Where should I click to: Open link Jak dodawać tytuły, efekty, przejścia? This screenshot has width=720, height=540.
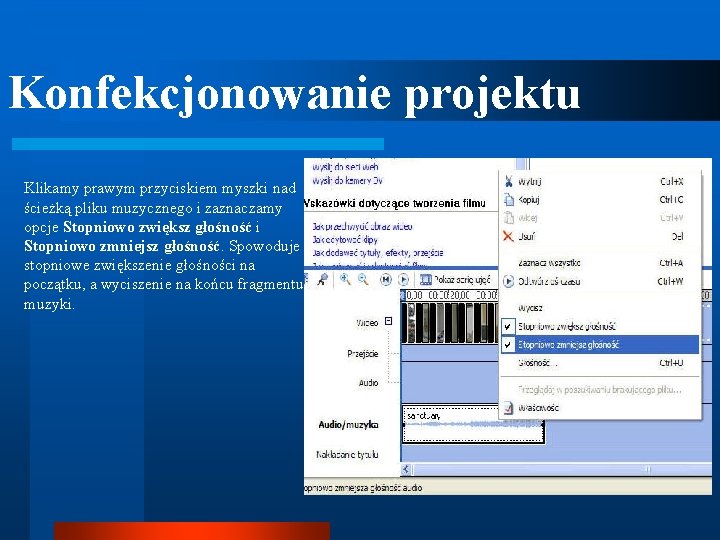[x=377, y=253]
